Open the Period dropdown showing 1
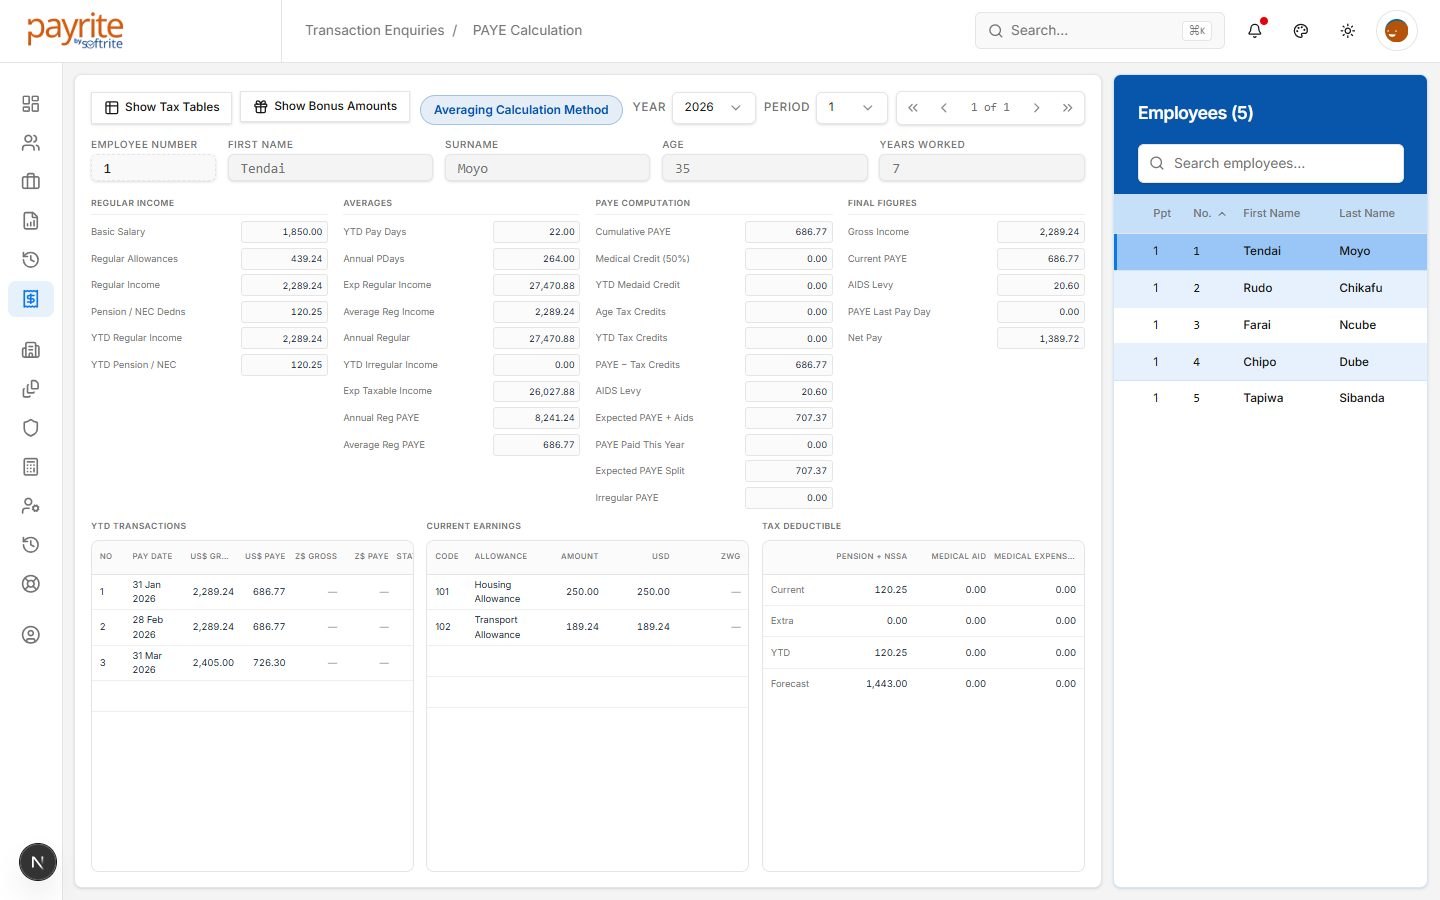The image size is (1440, 900). click(x=852, y=107)
